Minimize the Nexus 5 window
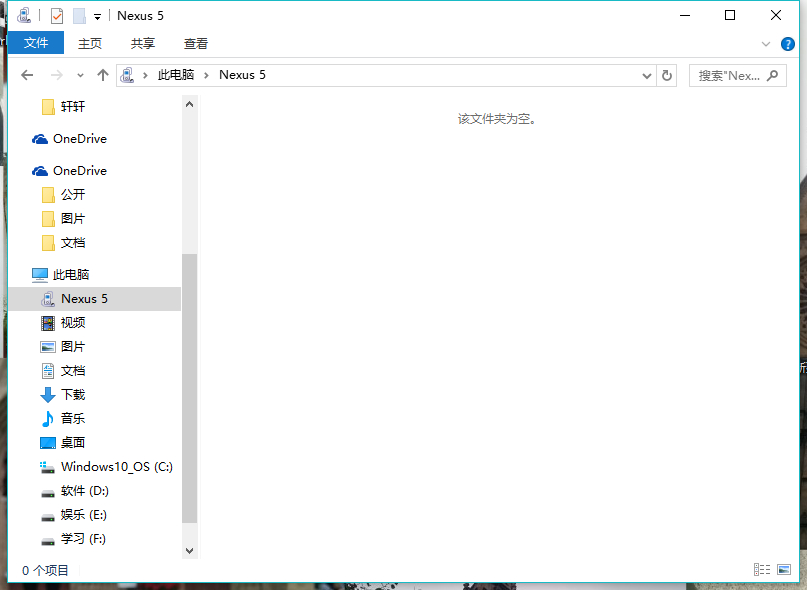 tap(685, 15)
